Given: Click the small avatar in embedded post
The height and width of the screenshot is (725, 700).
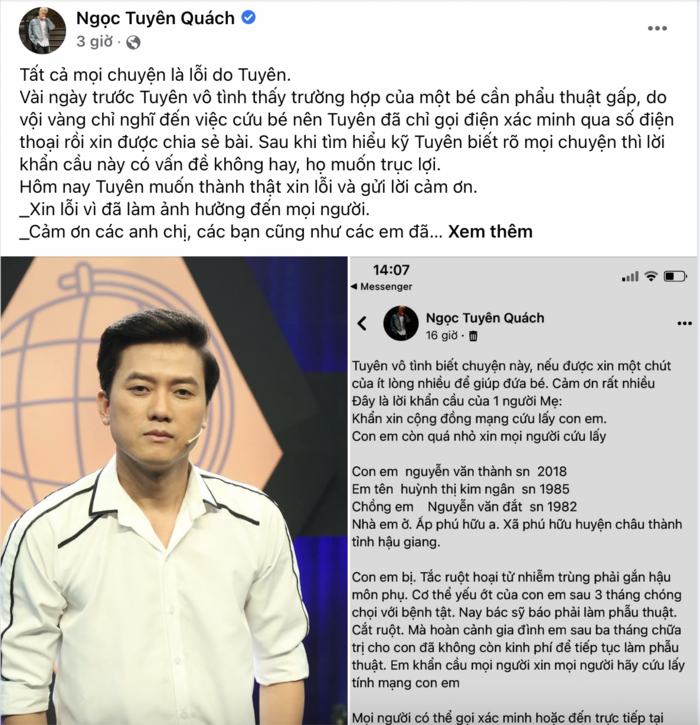Looking at the screenshot, I should (401, 323).
